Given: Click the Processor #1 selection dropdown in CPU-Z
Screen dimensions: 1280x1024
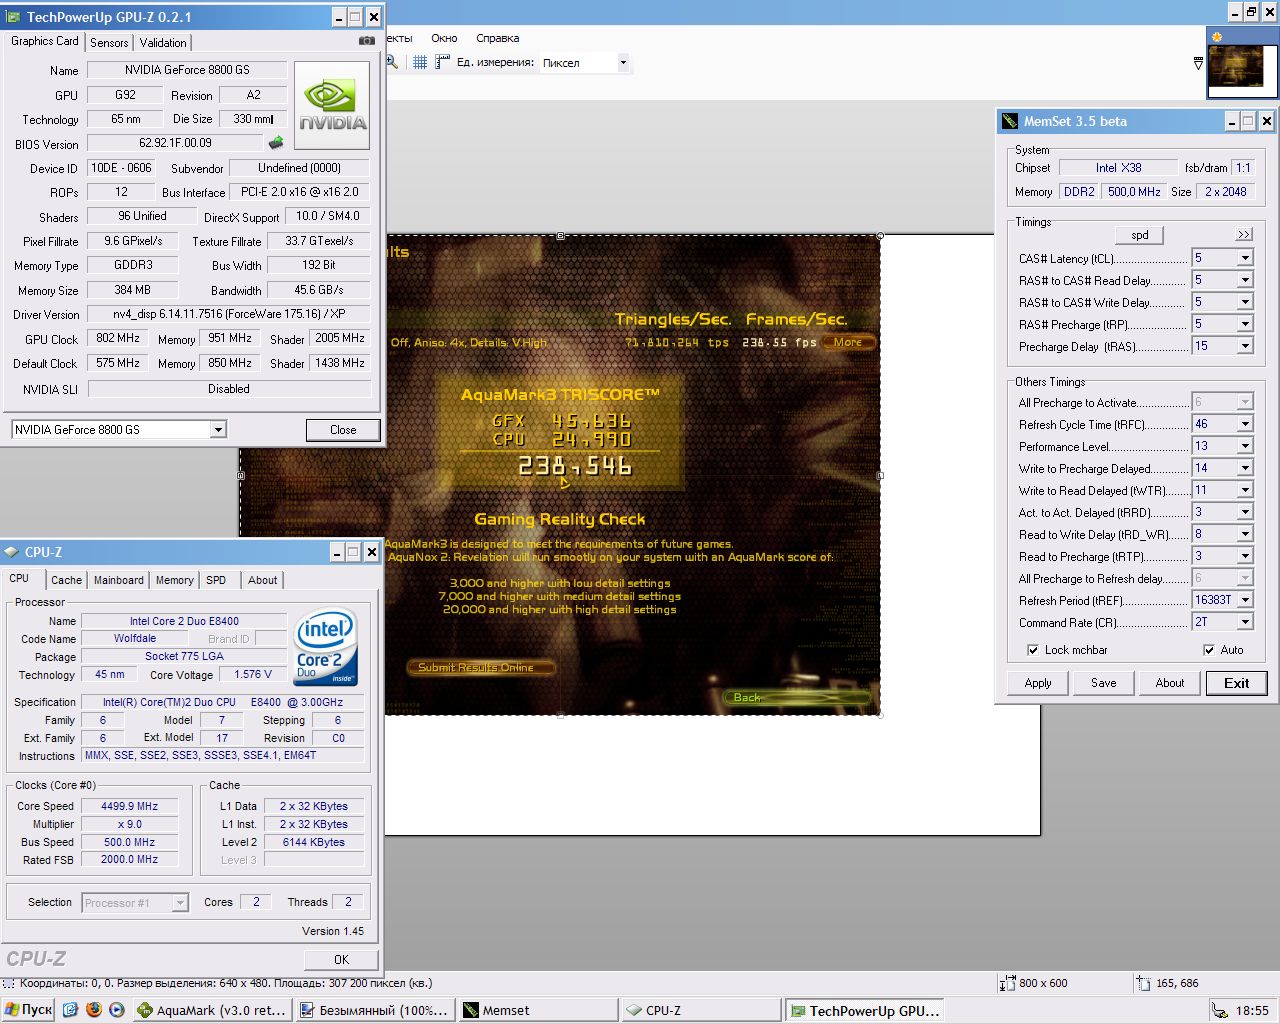Looking at the screenshot, I should [135, 903].
